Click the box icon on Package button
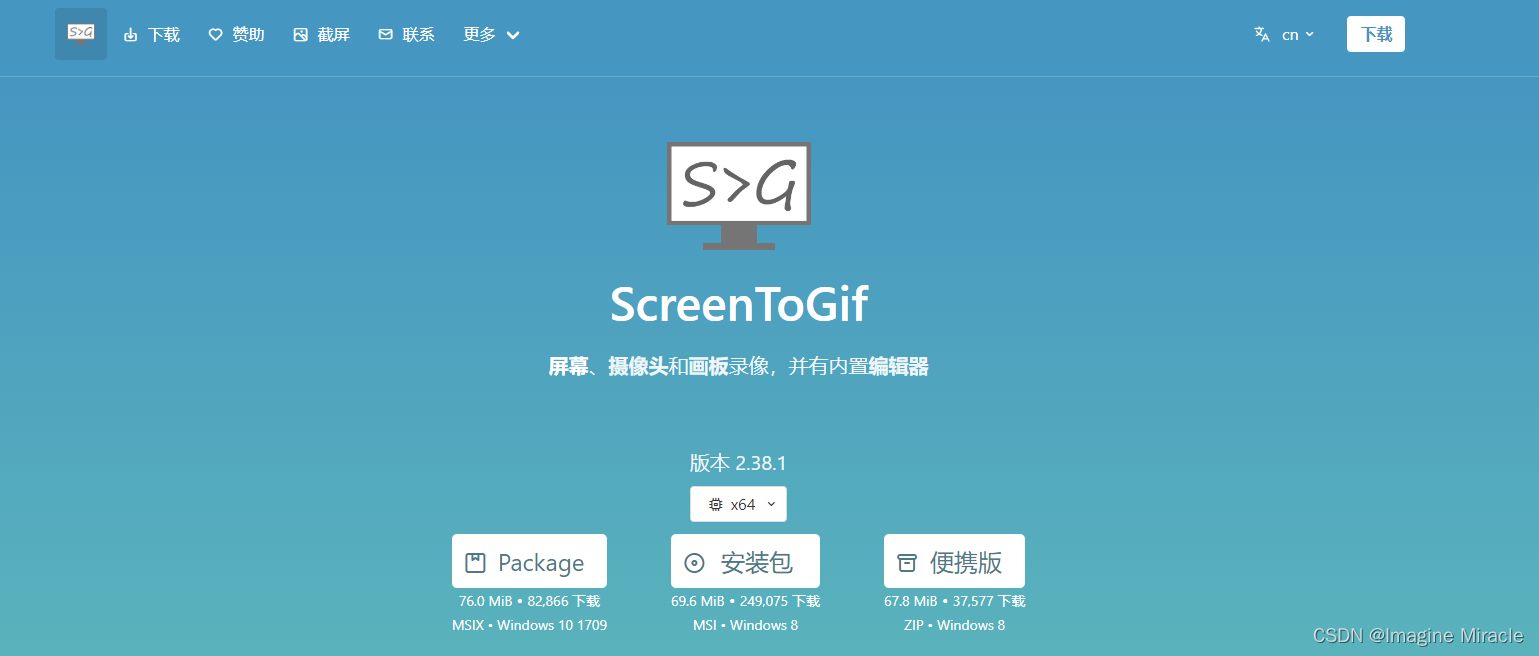Viewport: 1539px width, 656px height. [x=476, y=563]
